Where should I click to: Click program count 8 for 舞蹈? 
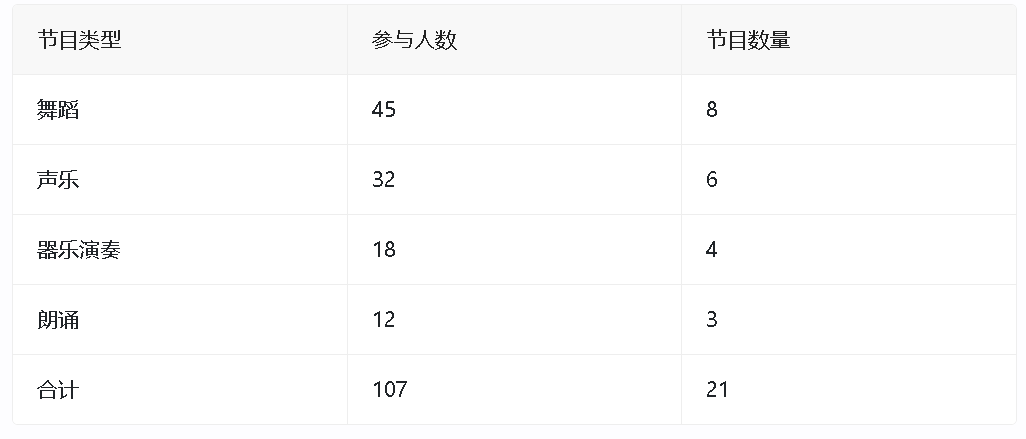tap(712, 110)
